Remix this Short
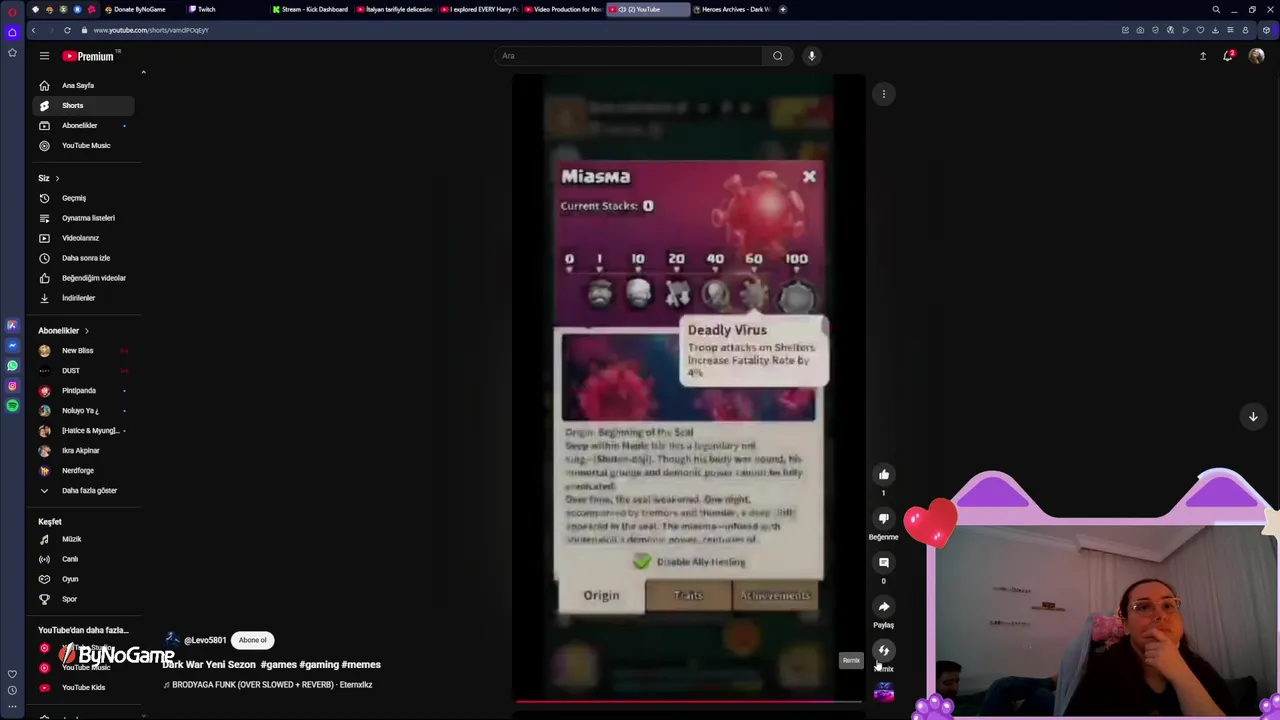The width and height of the screenshot is (1280, 720). click(x=884, y=651)
